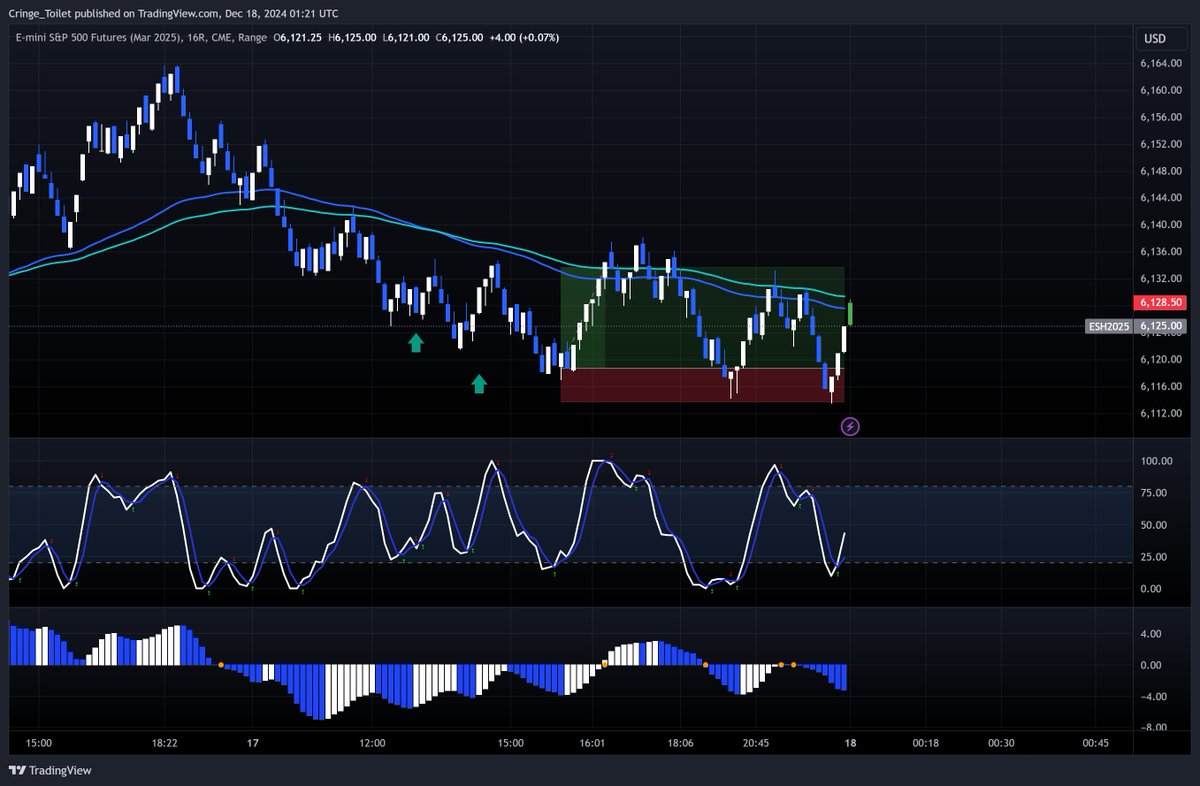1200x786 pixels.
Task: Click the 20:45 time axis label
Action: 756,744
